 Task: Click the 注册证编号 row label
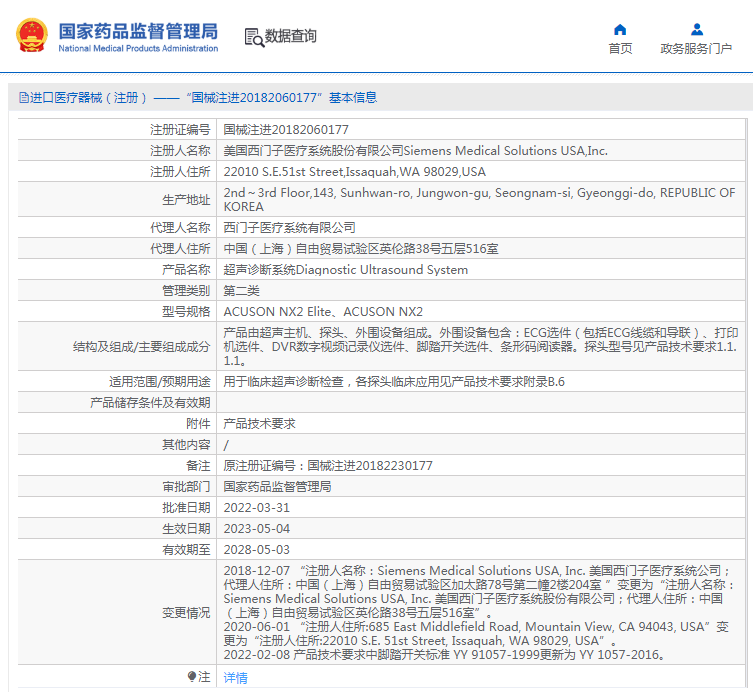(x=180, y=130)
